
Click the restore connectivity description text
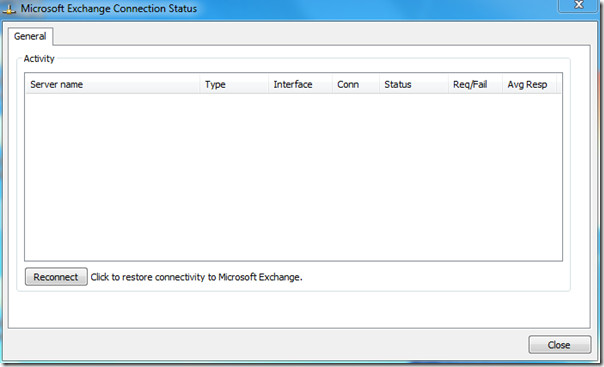point(196,277)
